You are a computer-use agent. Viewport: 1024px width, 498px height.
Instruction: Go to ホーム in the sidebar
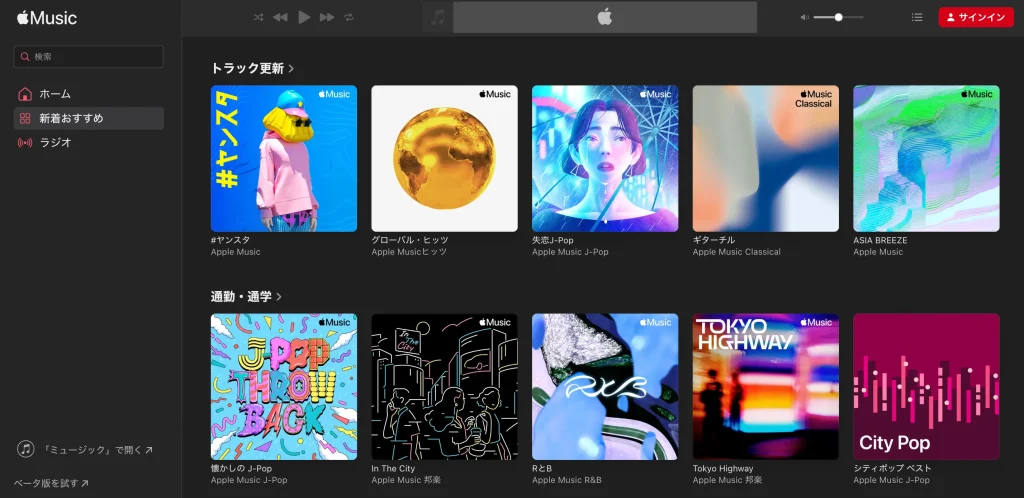pyautogui.click(x=55, y=94)
